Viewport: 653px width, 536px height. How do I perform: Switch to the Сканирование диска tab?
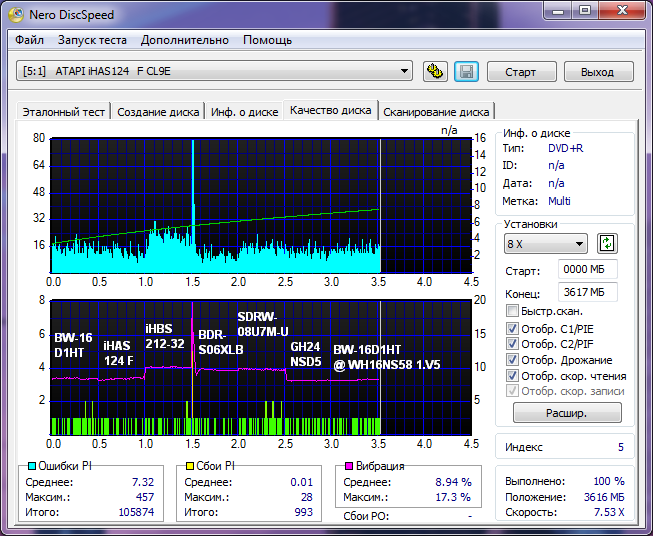[x=436, y=112]
